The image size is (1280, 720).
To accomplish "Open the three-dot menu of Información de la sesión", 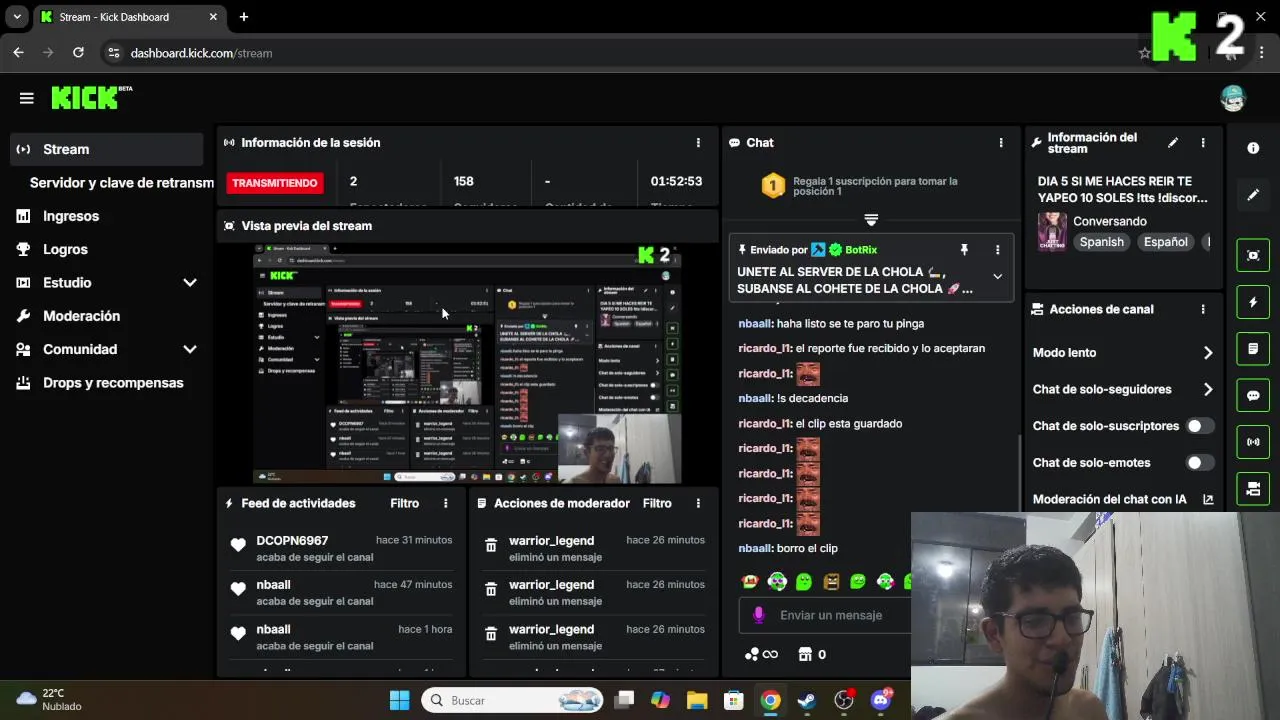I will pos(698,143).
